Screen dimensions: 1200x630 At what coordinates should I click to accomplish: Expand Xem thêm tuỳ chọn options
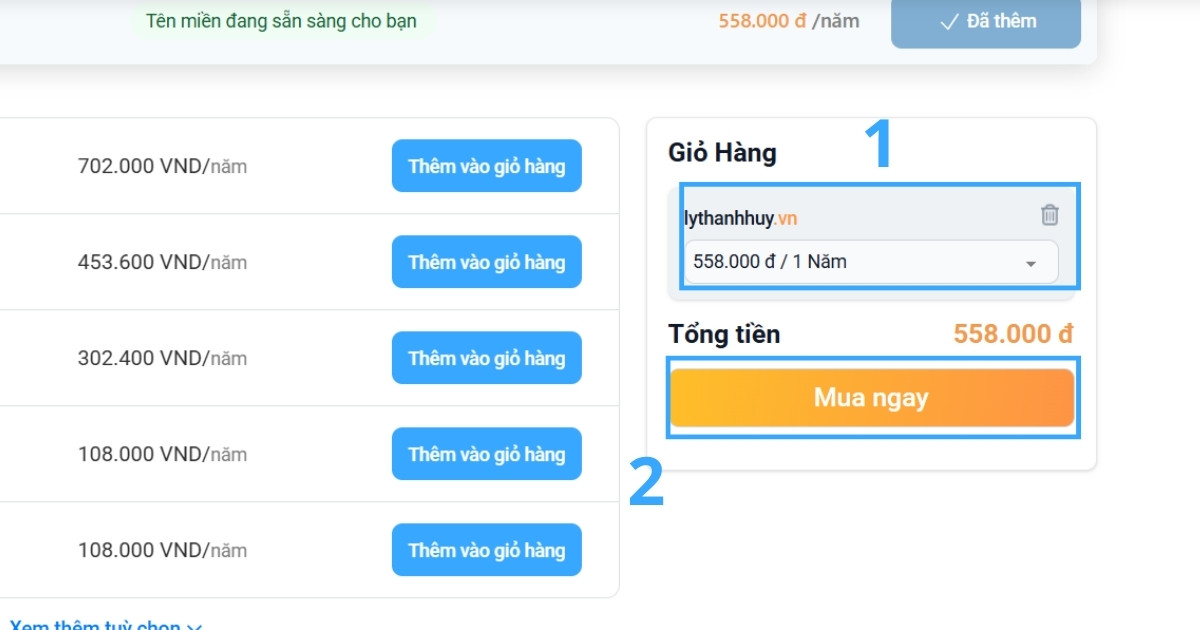100,624
